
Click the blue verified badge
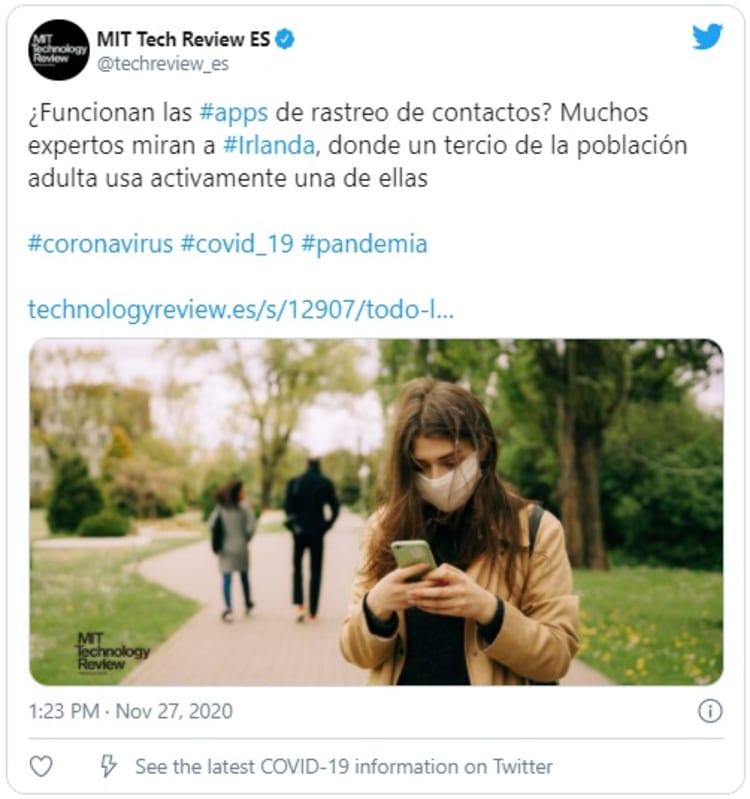coord(285,39)
